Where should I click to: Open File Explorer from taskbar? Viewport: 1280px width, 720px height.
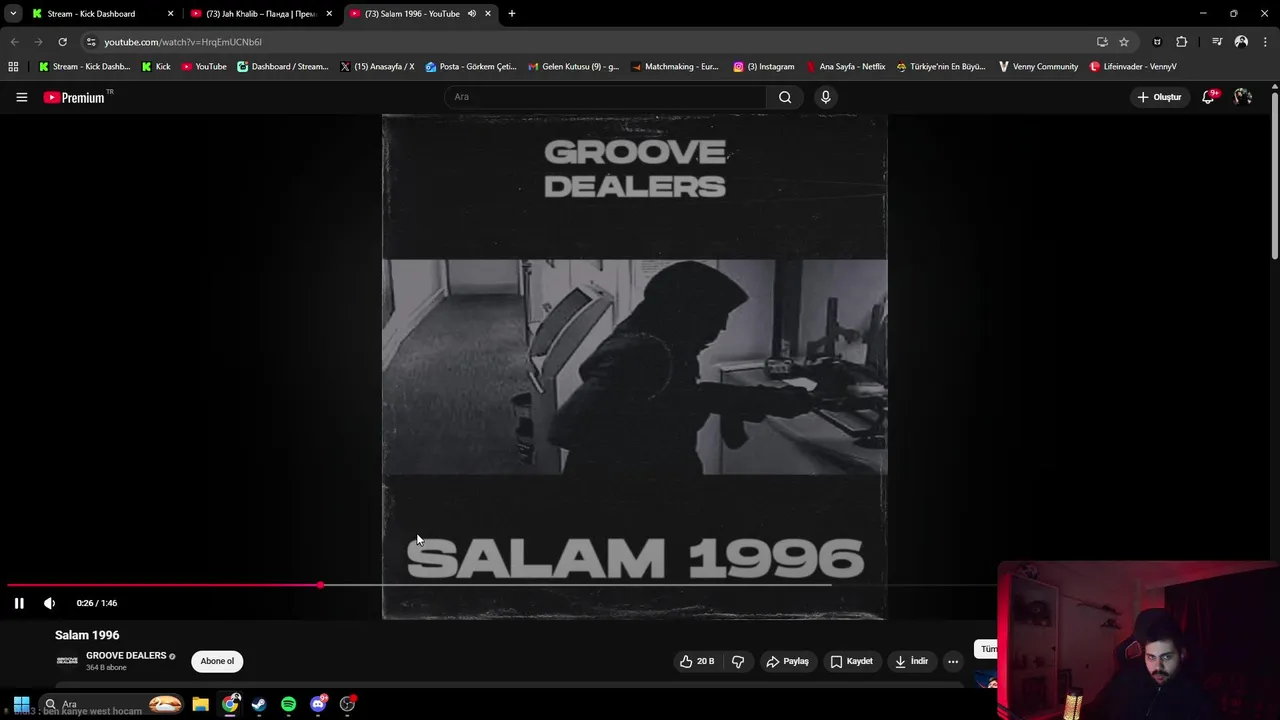(x=200, y=704)
